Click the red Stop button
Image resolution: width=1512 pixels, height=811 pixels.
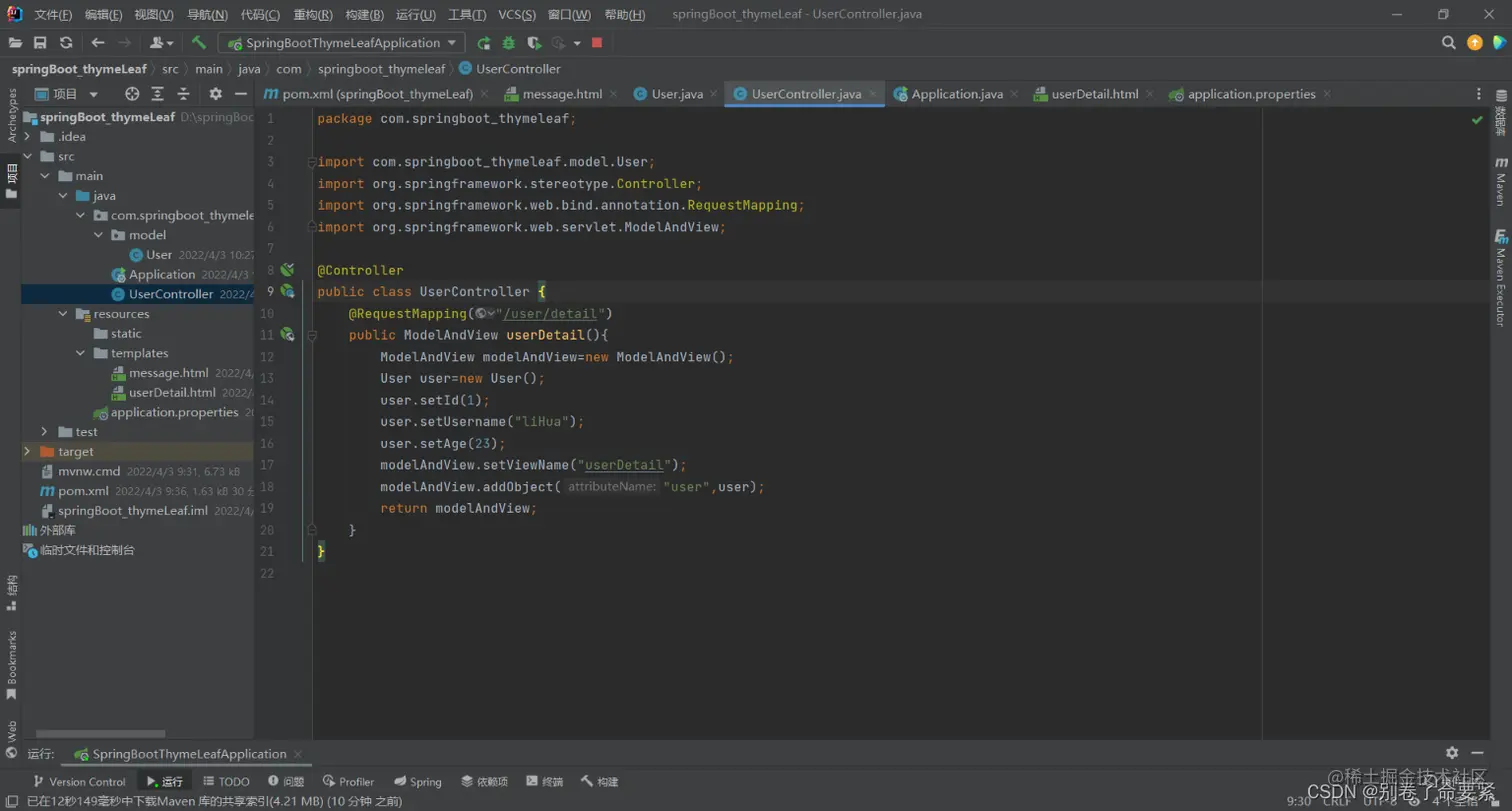pyautogui.click(x=597, y=43)
